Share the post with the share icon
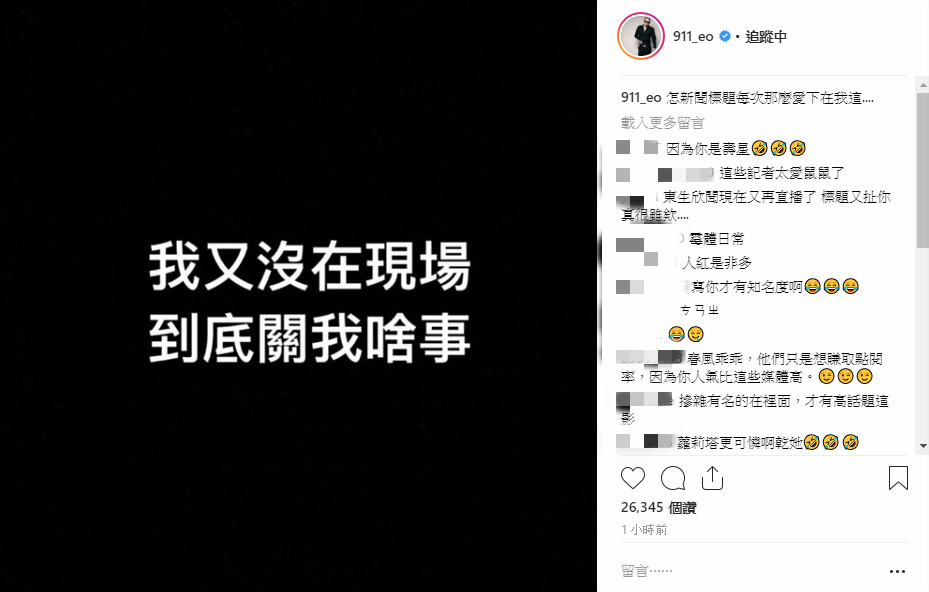Screen dimensions: 929x592 click(712, 478)
